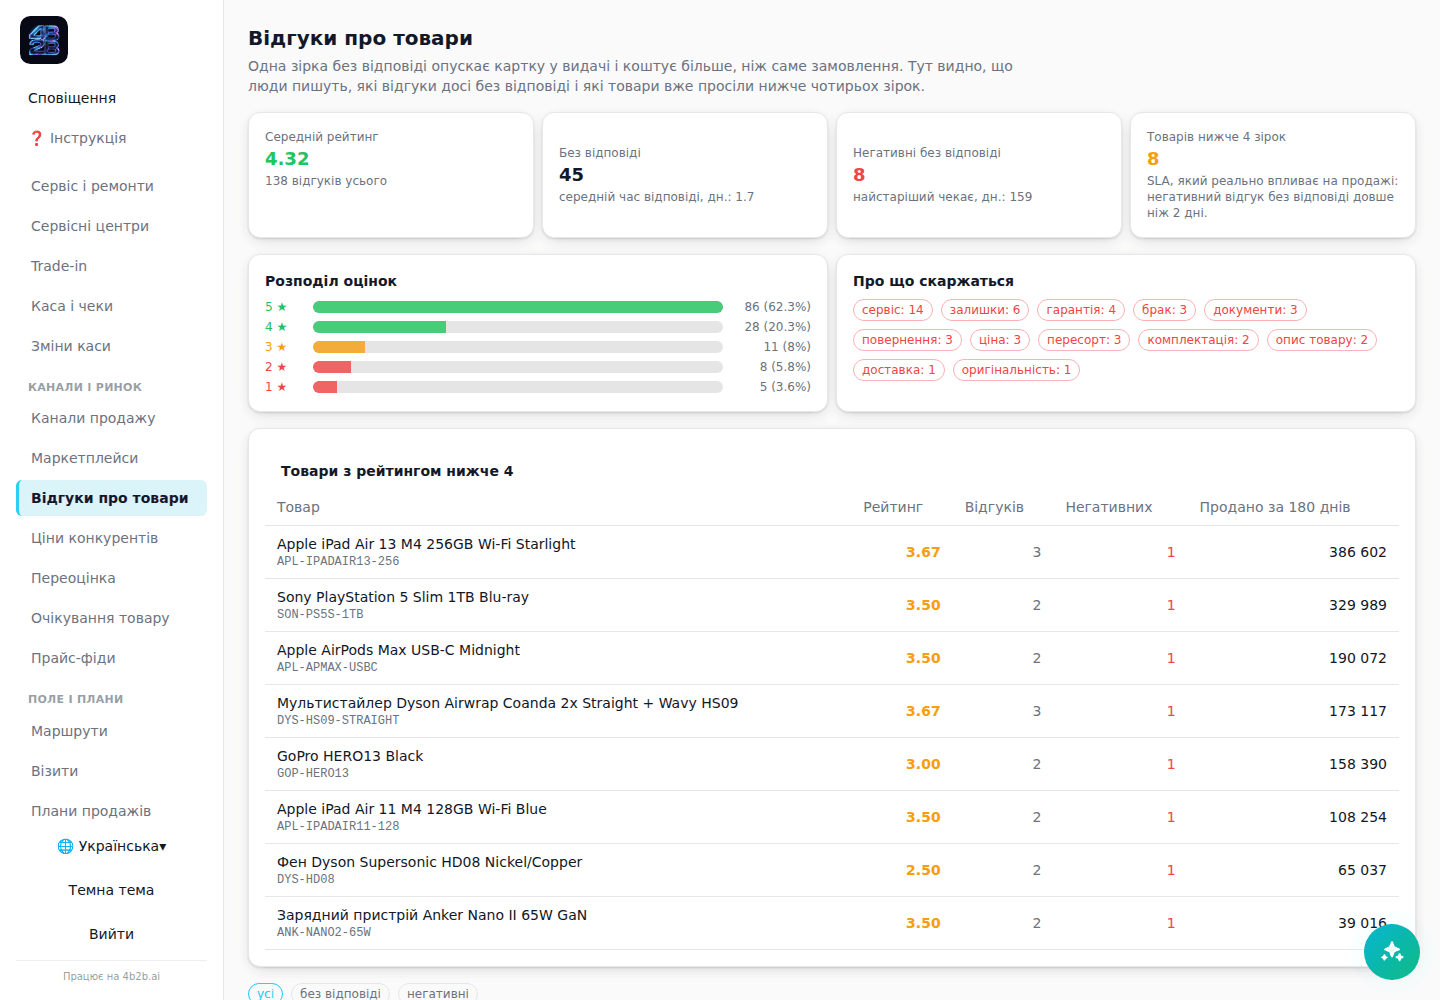Open the Українська language dropdown
This screenshot has height=1000, width=1440.
point(112,846)
